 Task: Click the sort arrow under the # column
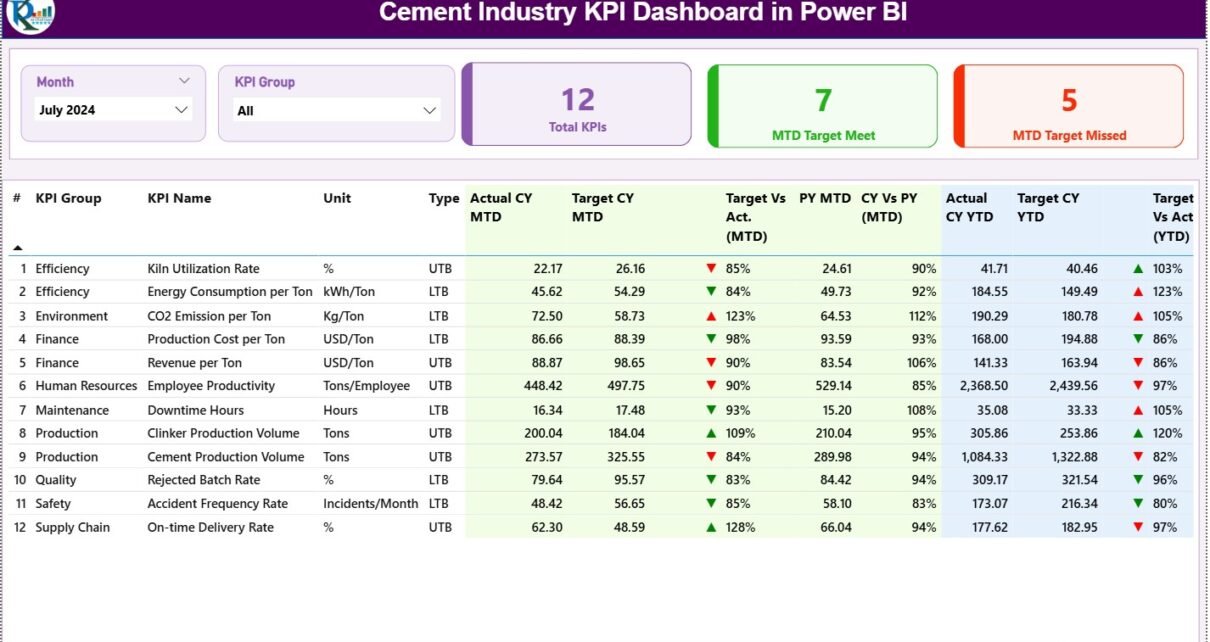pyautogui.click(x=17, y=247)
